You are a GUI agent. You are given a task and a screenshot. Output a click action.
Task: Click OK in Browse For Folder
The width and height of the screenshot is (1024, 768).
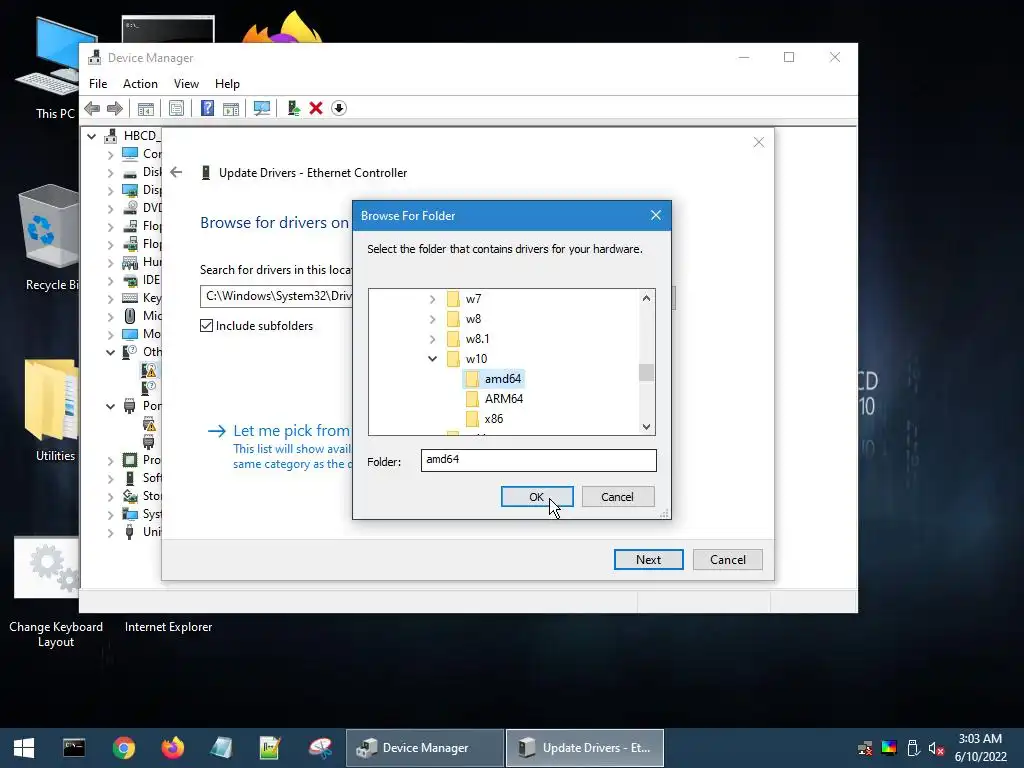537,497
